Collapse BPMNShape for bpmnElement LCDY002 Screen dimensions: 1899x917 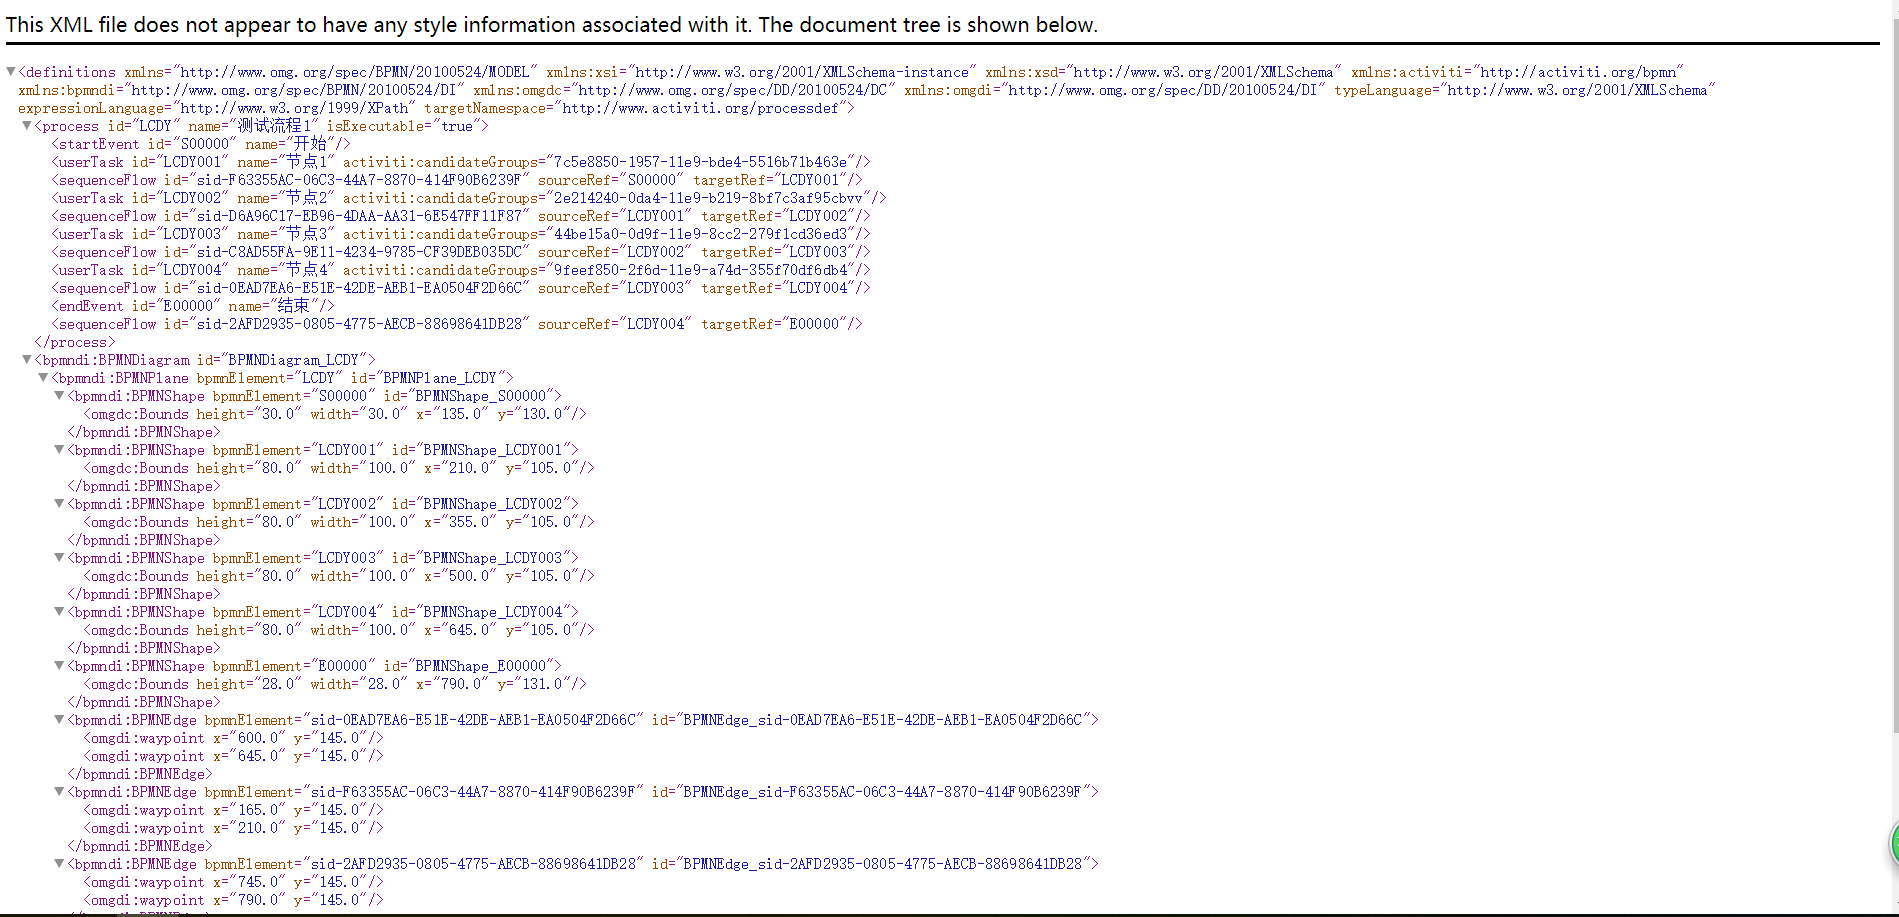59,504
